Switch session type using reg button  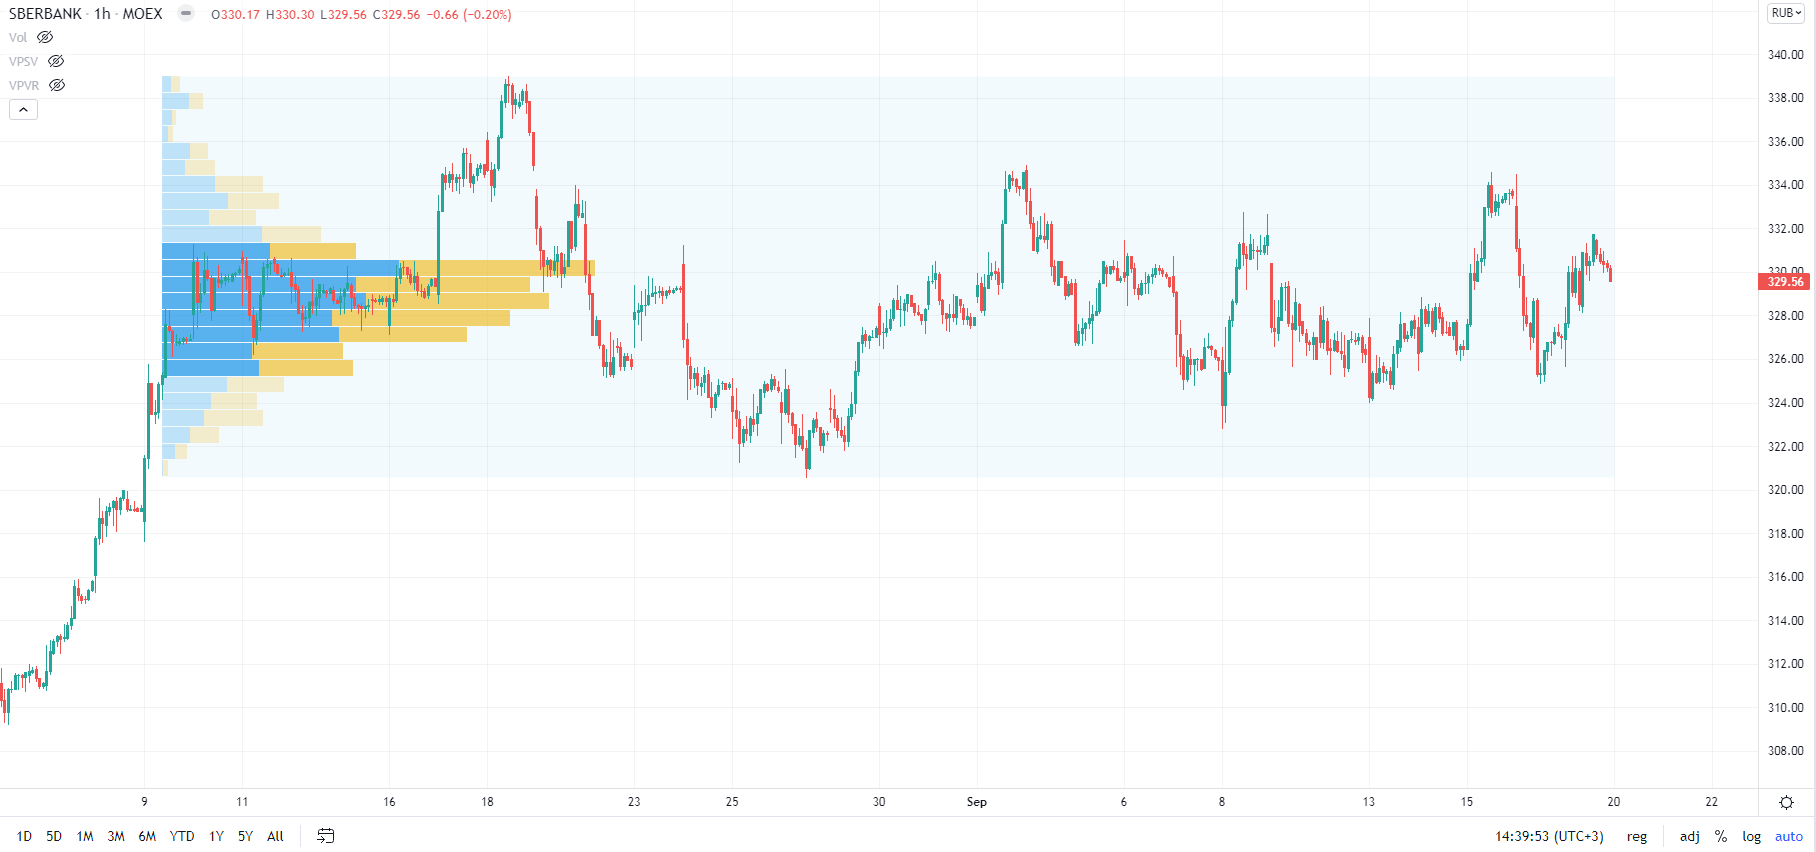tap(1637, 836)
